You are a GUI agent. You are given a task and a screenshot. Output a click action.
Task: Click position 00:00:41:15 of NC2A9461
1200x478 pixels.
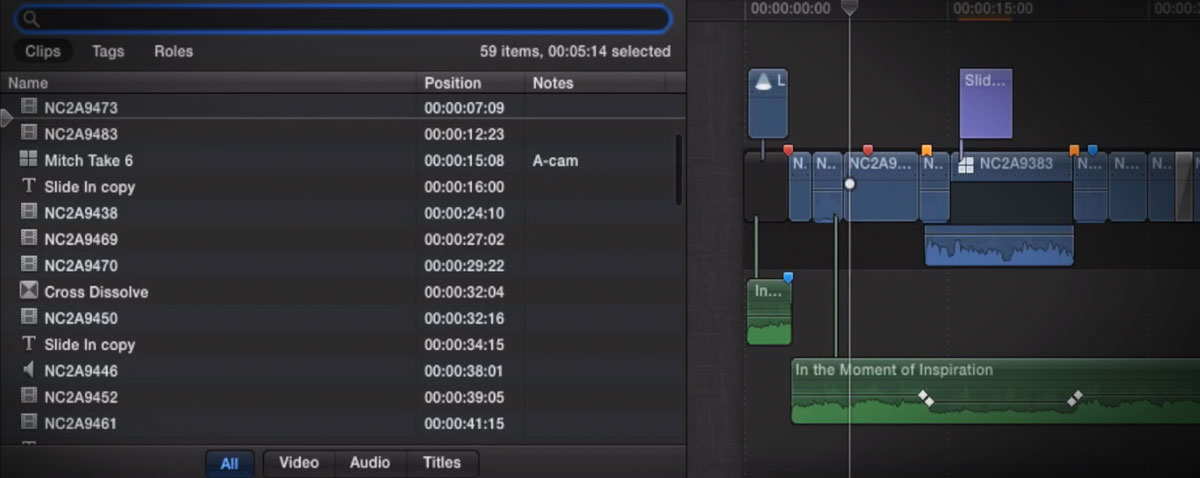click(464, 423)
